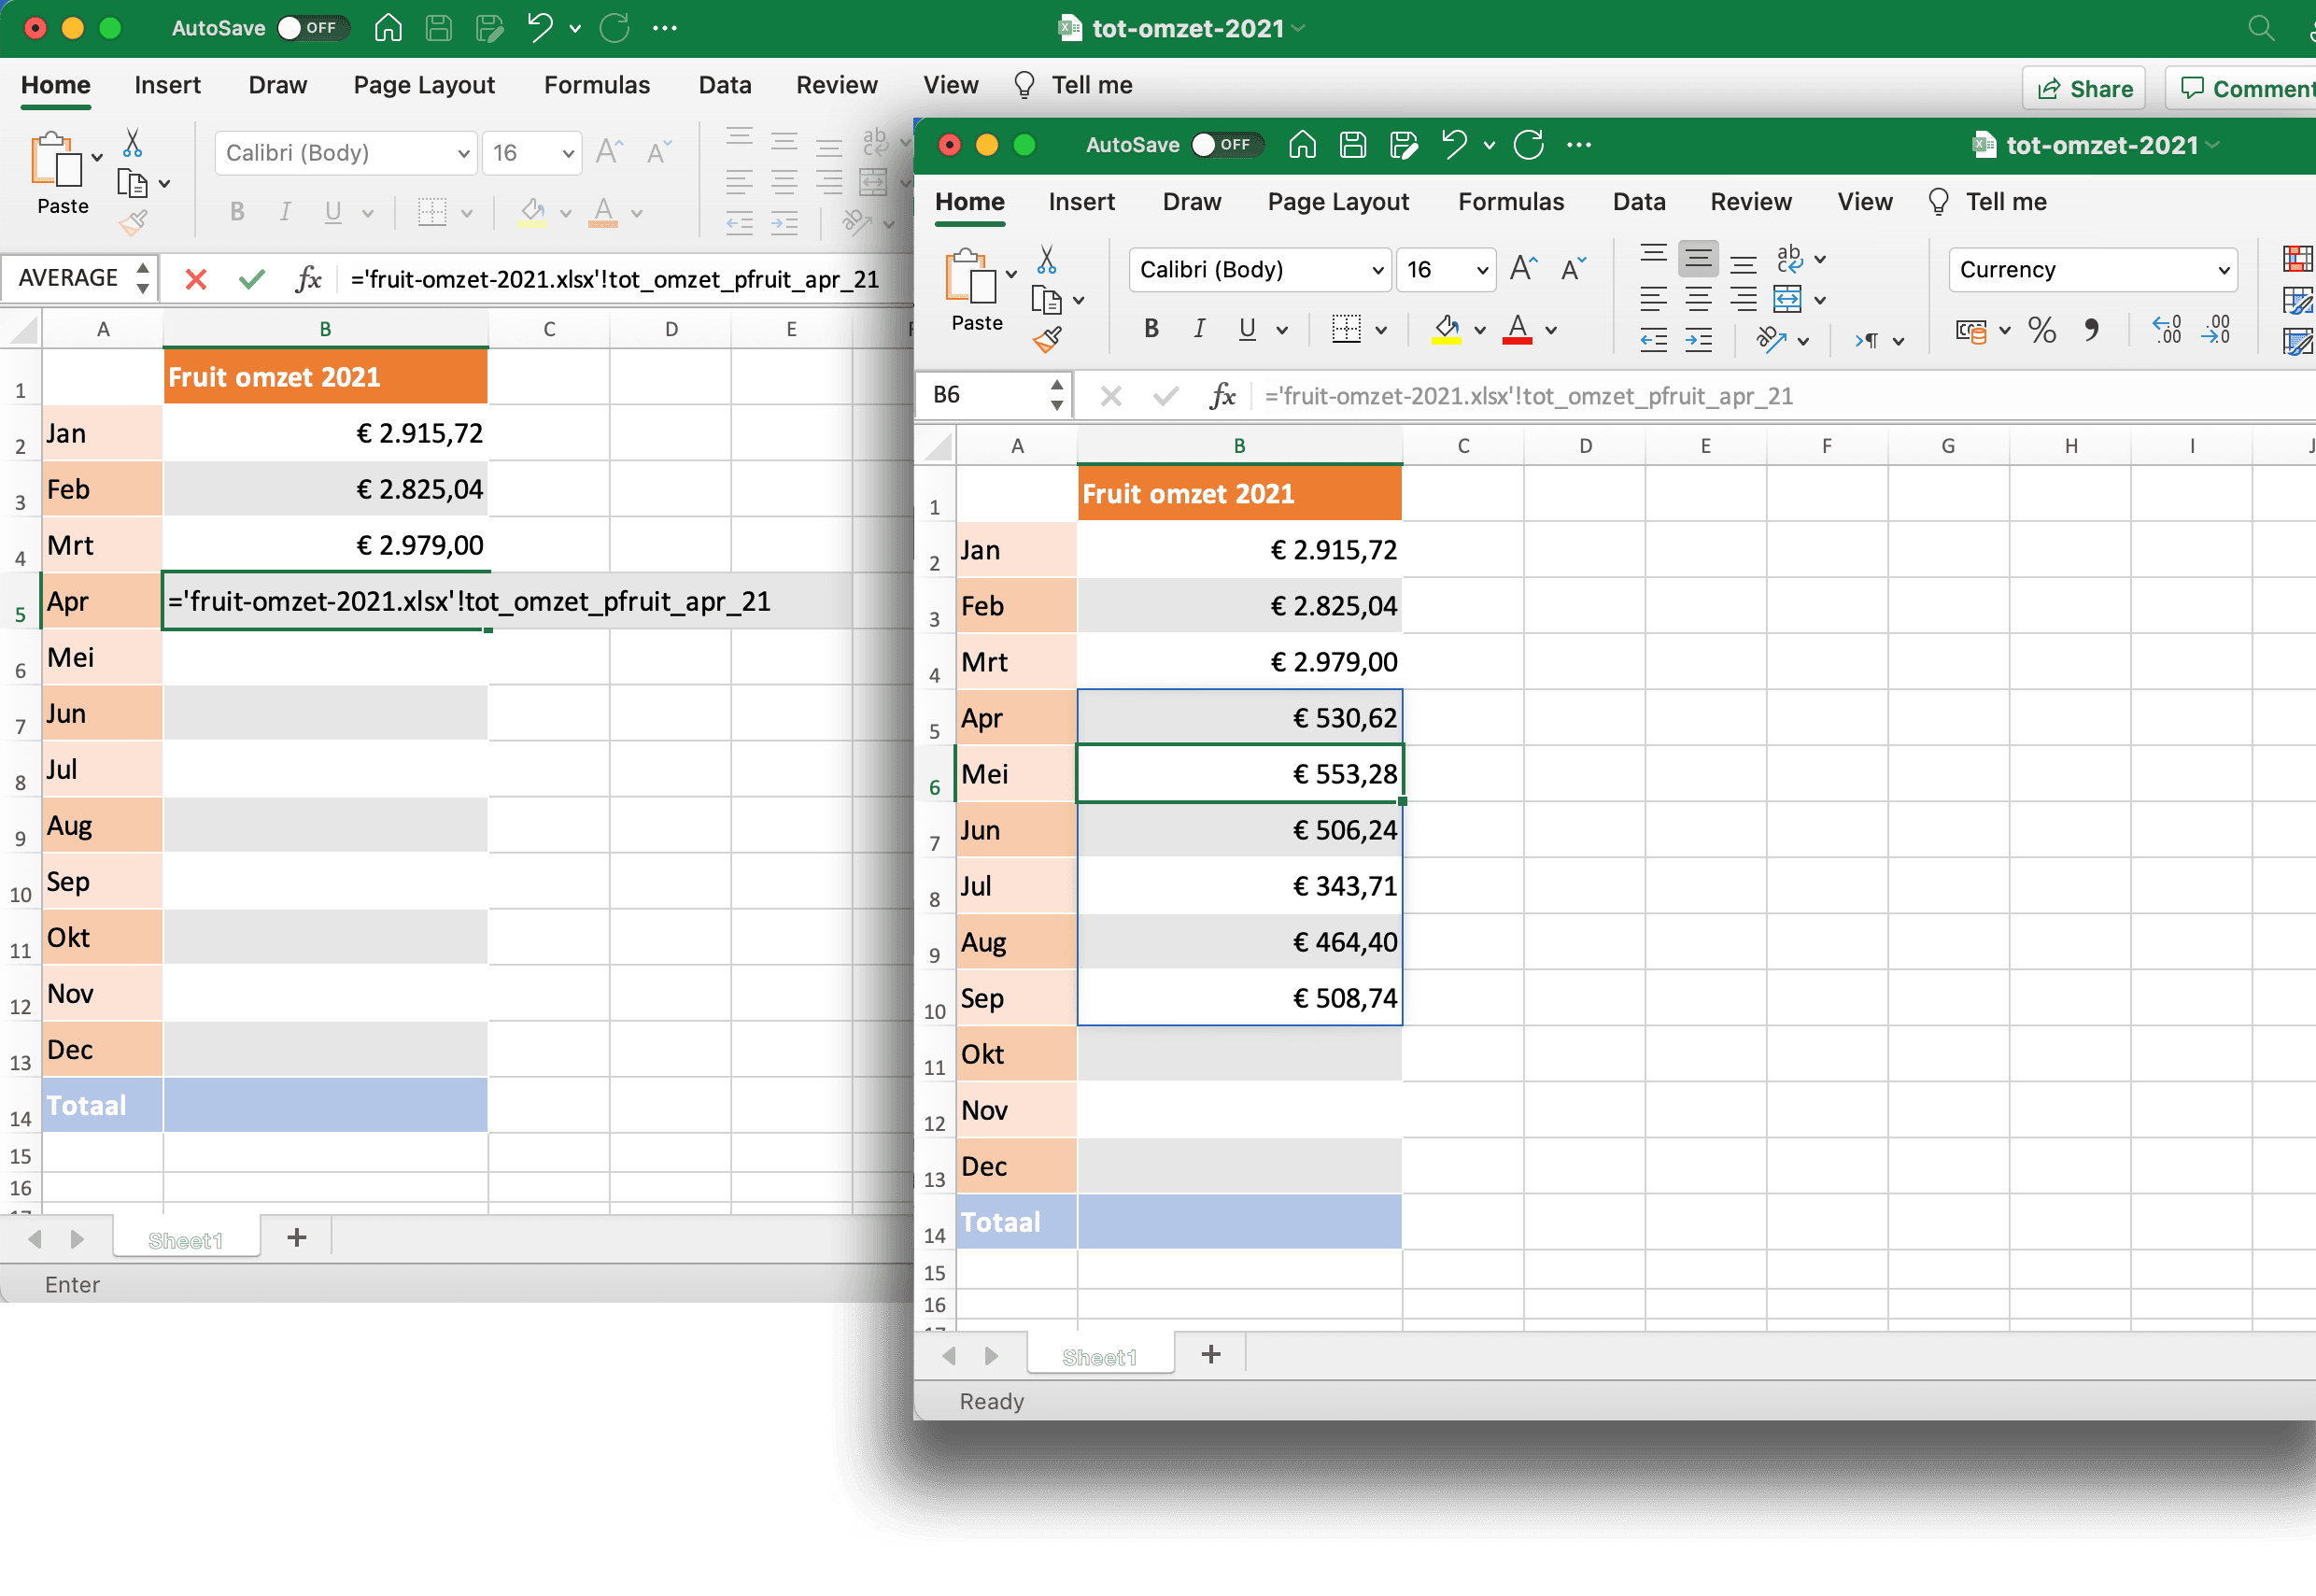
Task: Switch to the Formulas ribbon tab
Action: 1512,201
